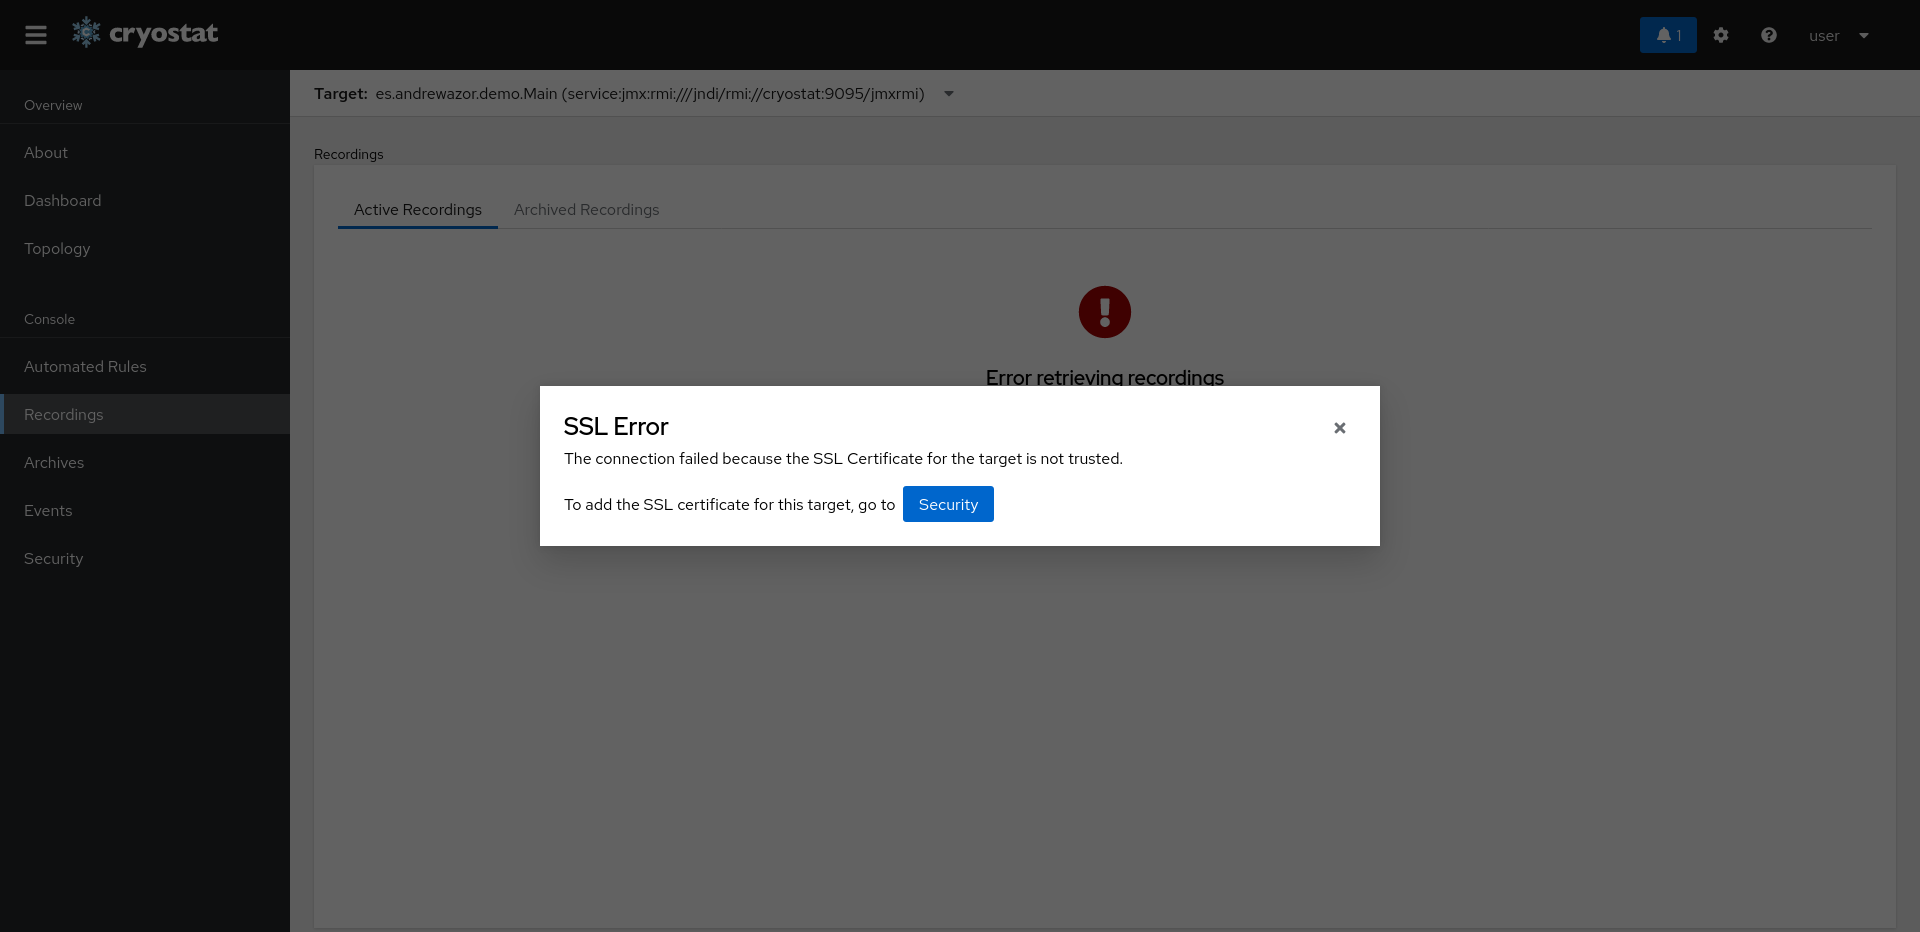Open the help question mark
Image resolution: width=1920 pixels, height=932 pixels.
(1768, 35)
